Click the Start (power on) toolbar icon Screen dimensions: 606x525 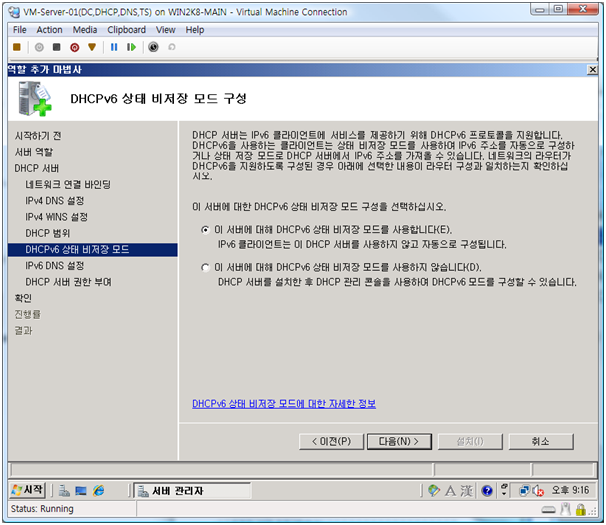pos(39,47)
